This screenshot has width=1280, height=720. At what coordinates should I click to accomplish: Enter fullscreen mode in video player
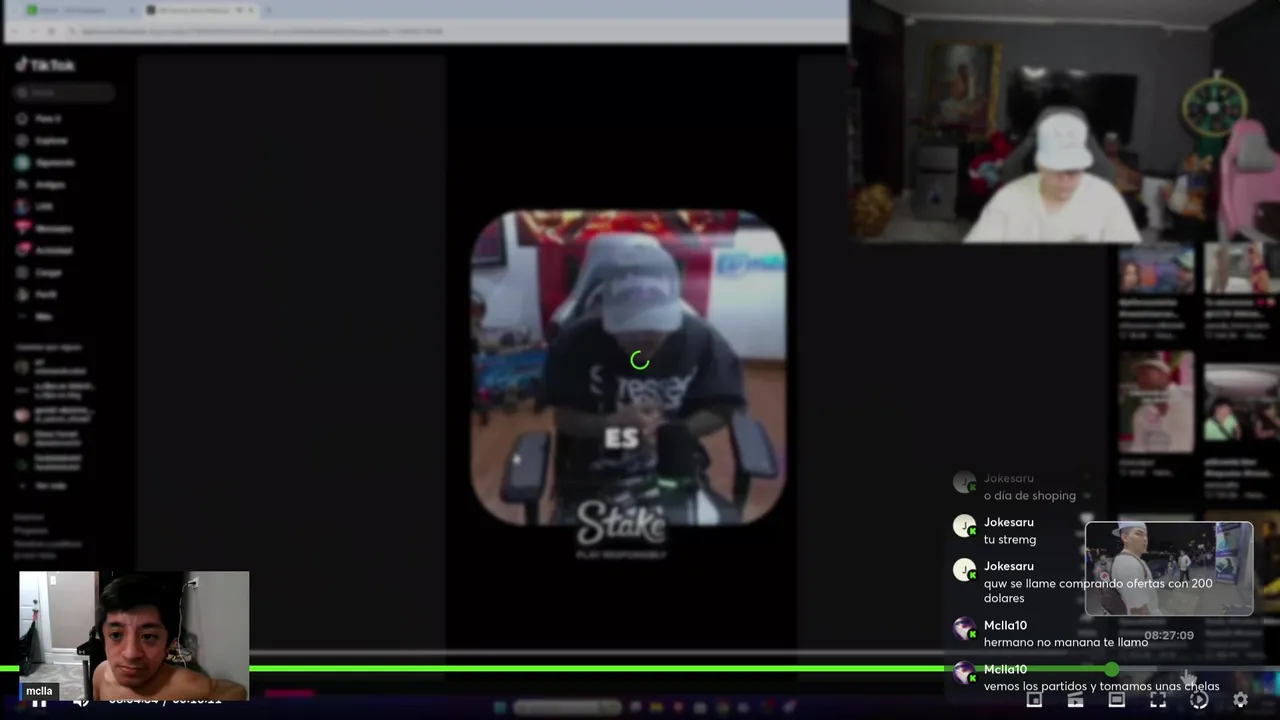(1157, 700)
